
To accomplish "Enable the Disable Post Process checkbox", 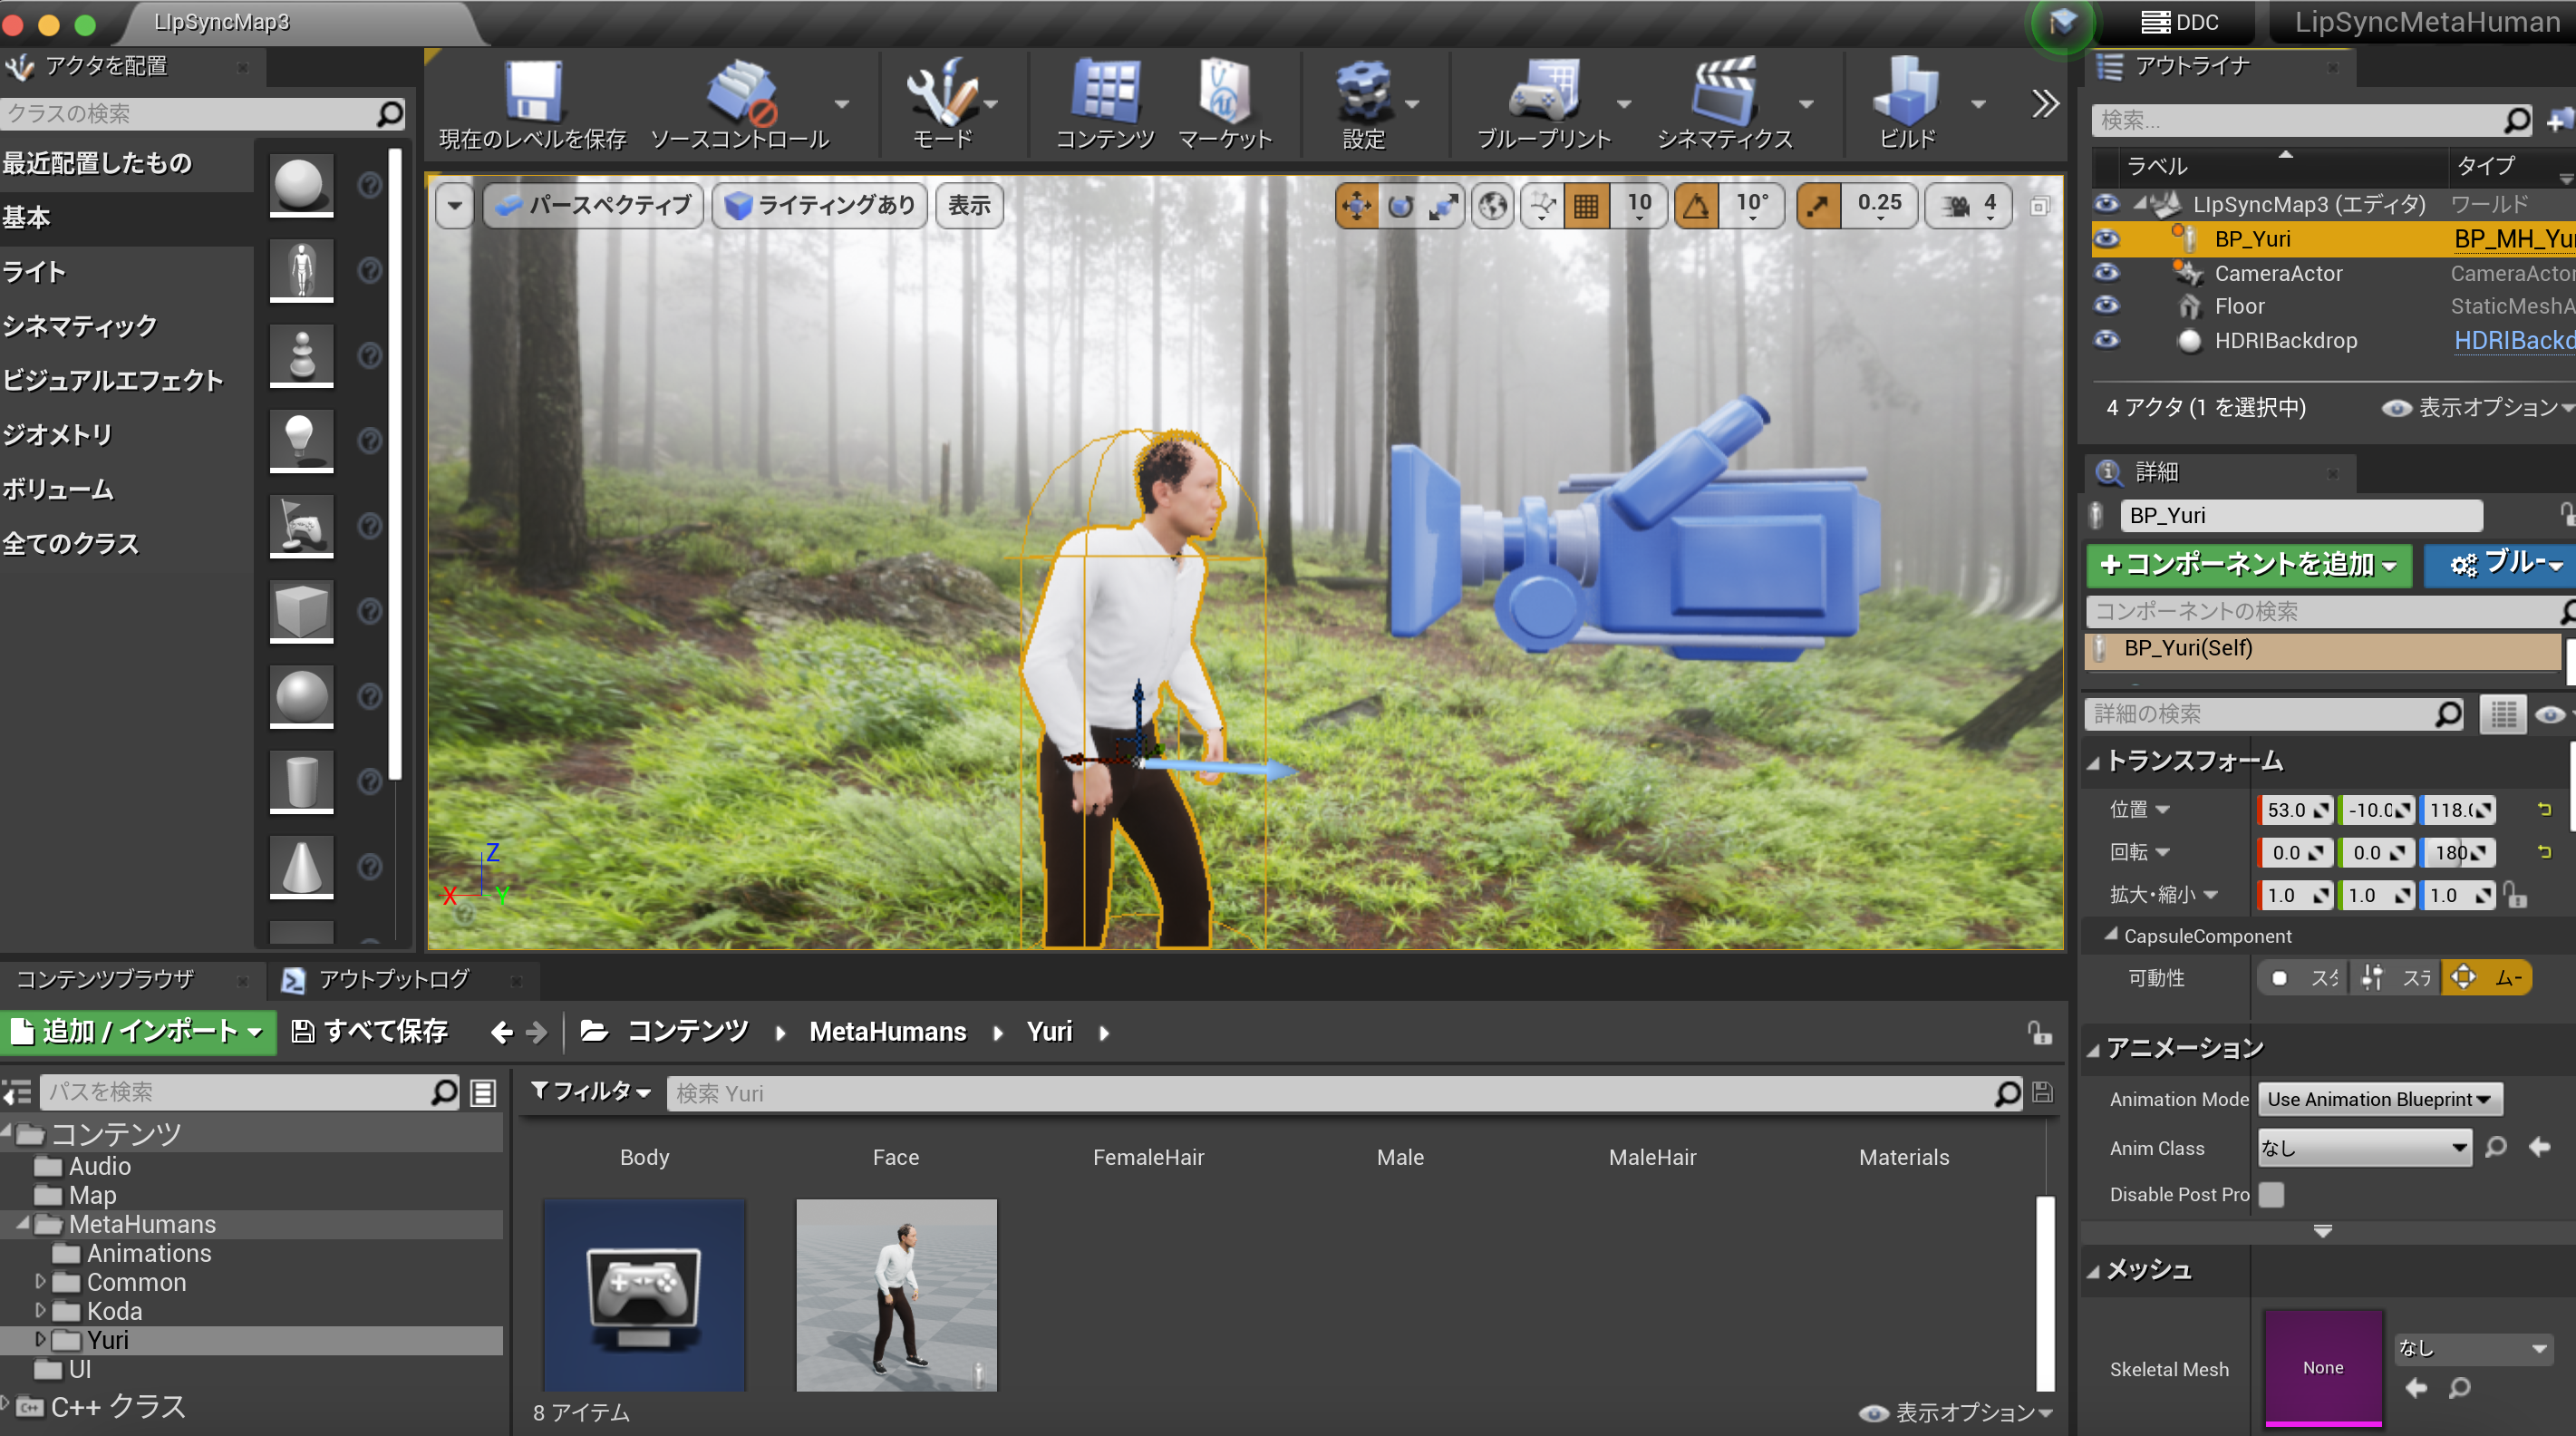I will pyautogui.click(x=2271, y=1194).
